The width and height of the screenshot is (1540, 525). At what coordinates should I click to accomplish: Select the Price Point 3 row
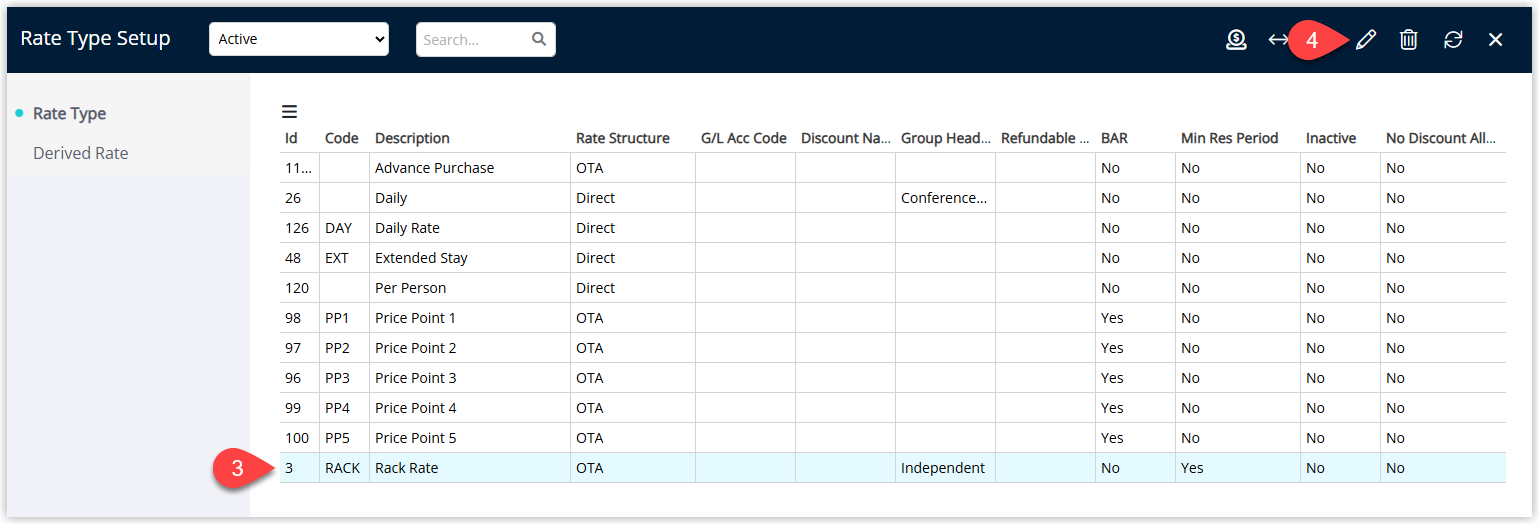(x=892, y=378)
